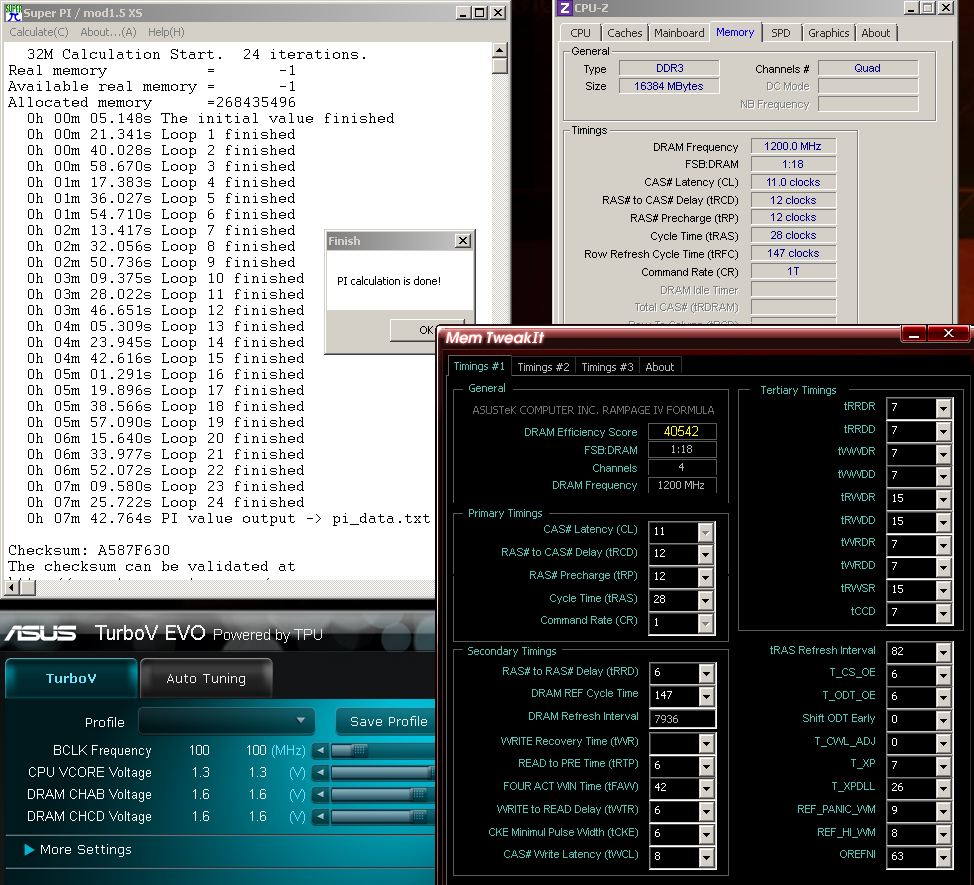This screenshot has height=885, width=974.
Task: Click the DRAM CHAB Voltage slider handle
Action: pyautogui.click(x=418, y=794)
